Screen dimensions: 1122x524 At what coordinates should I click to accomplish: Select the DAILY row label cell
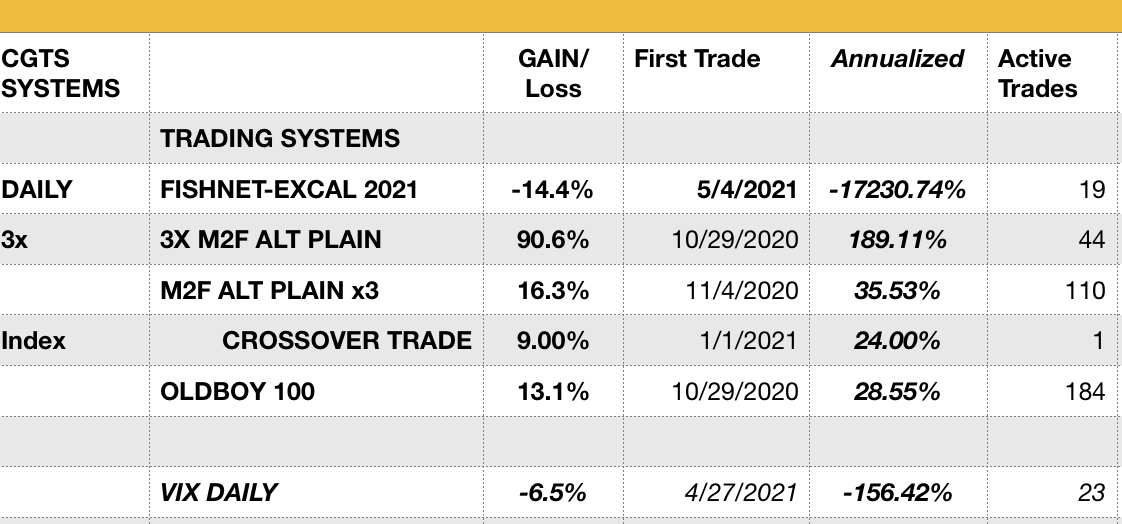tap(37, 190)
